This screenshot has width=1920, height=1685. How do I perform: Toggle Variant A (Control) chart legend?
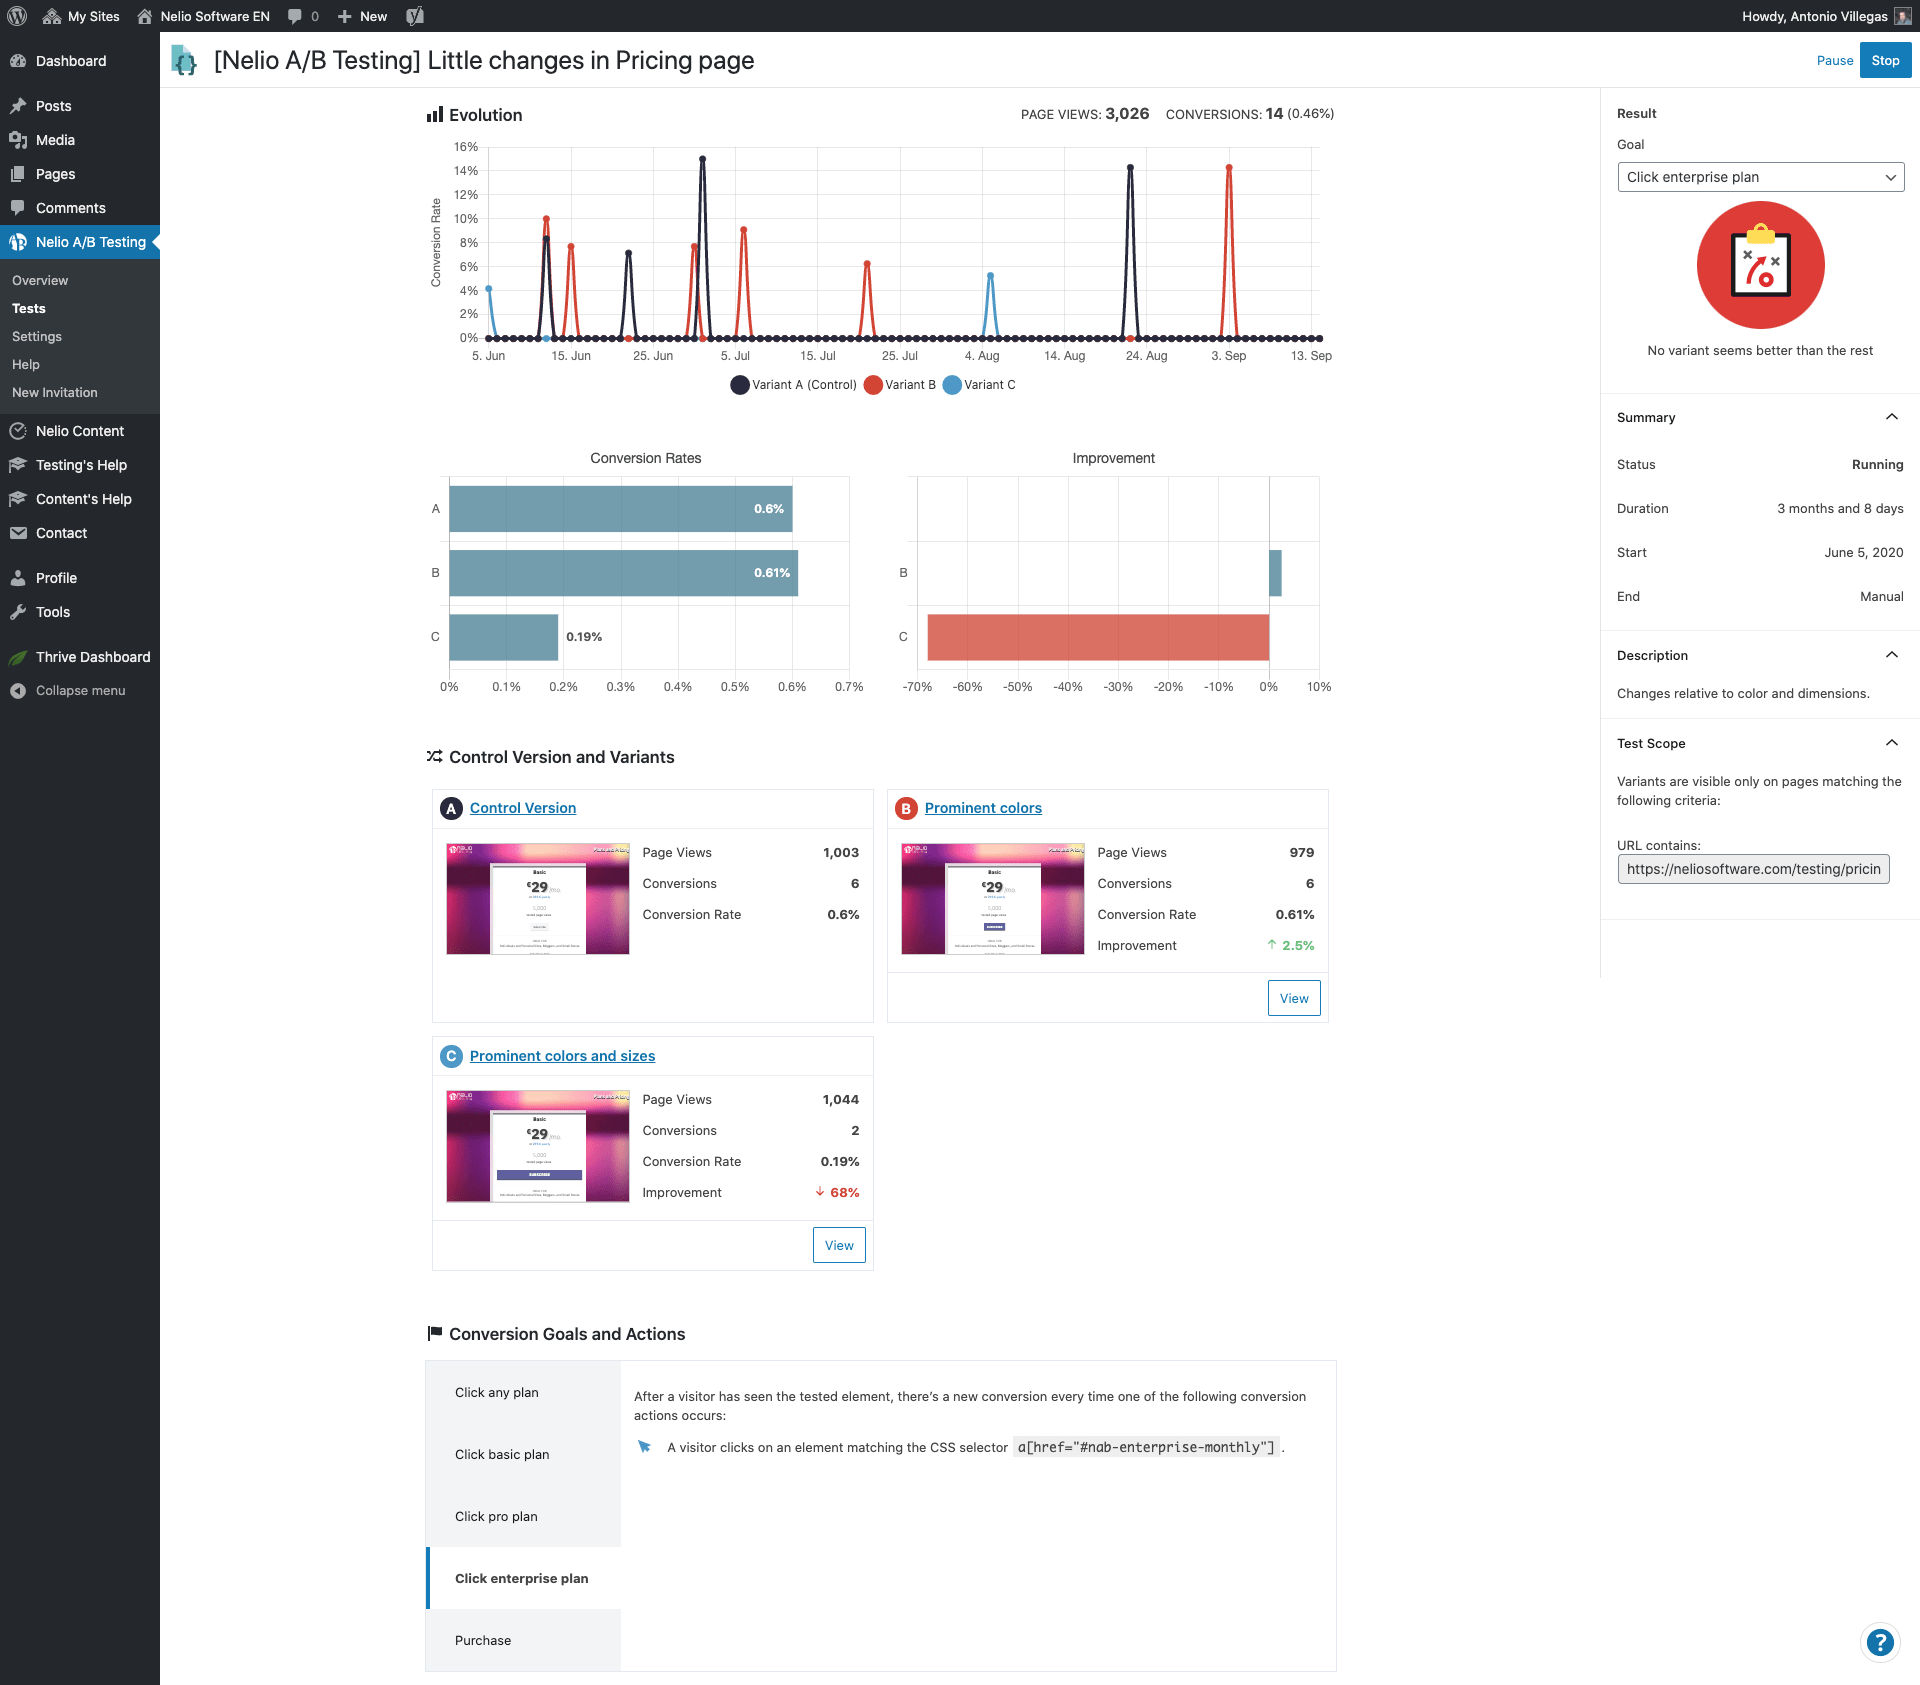[x=794, y=385]
